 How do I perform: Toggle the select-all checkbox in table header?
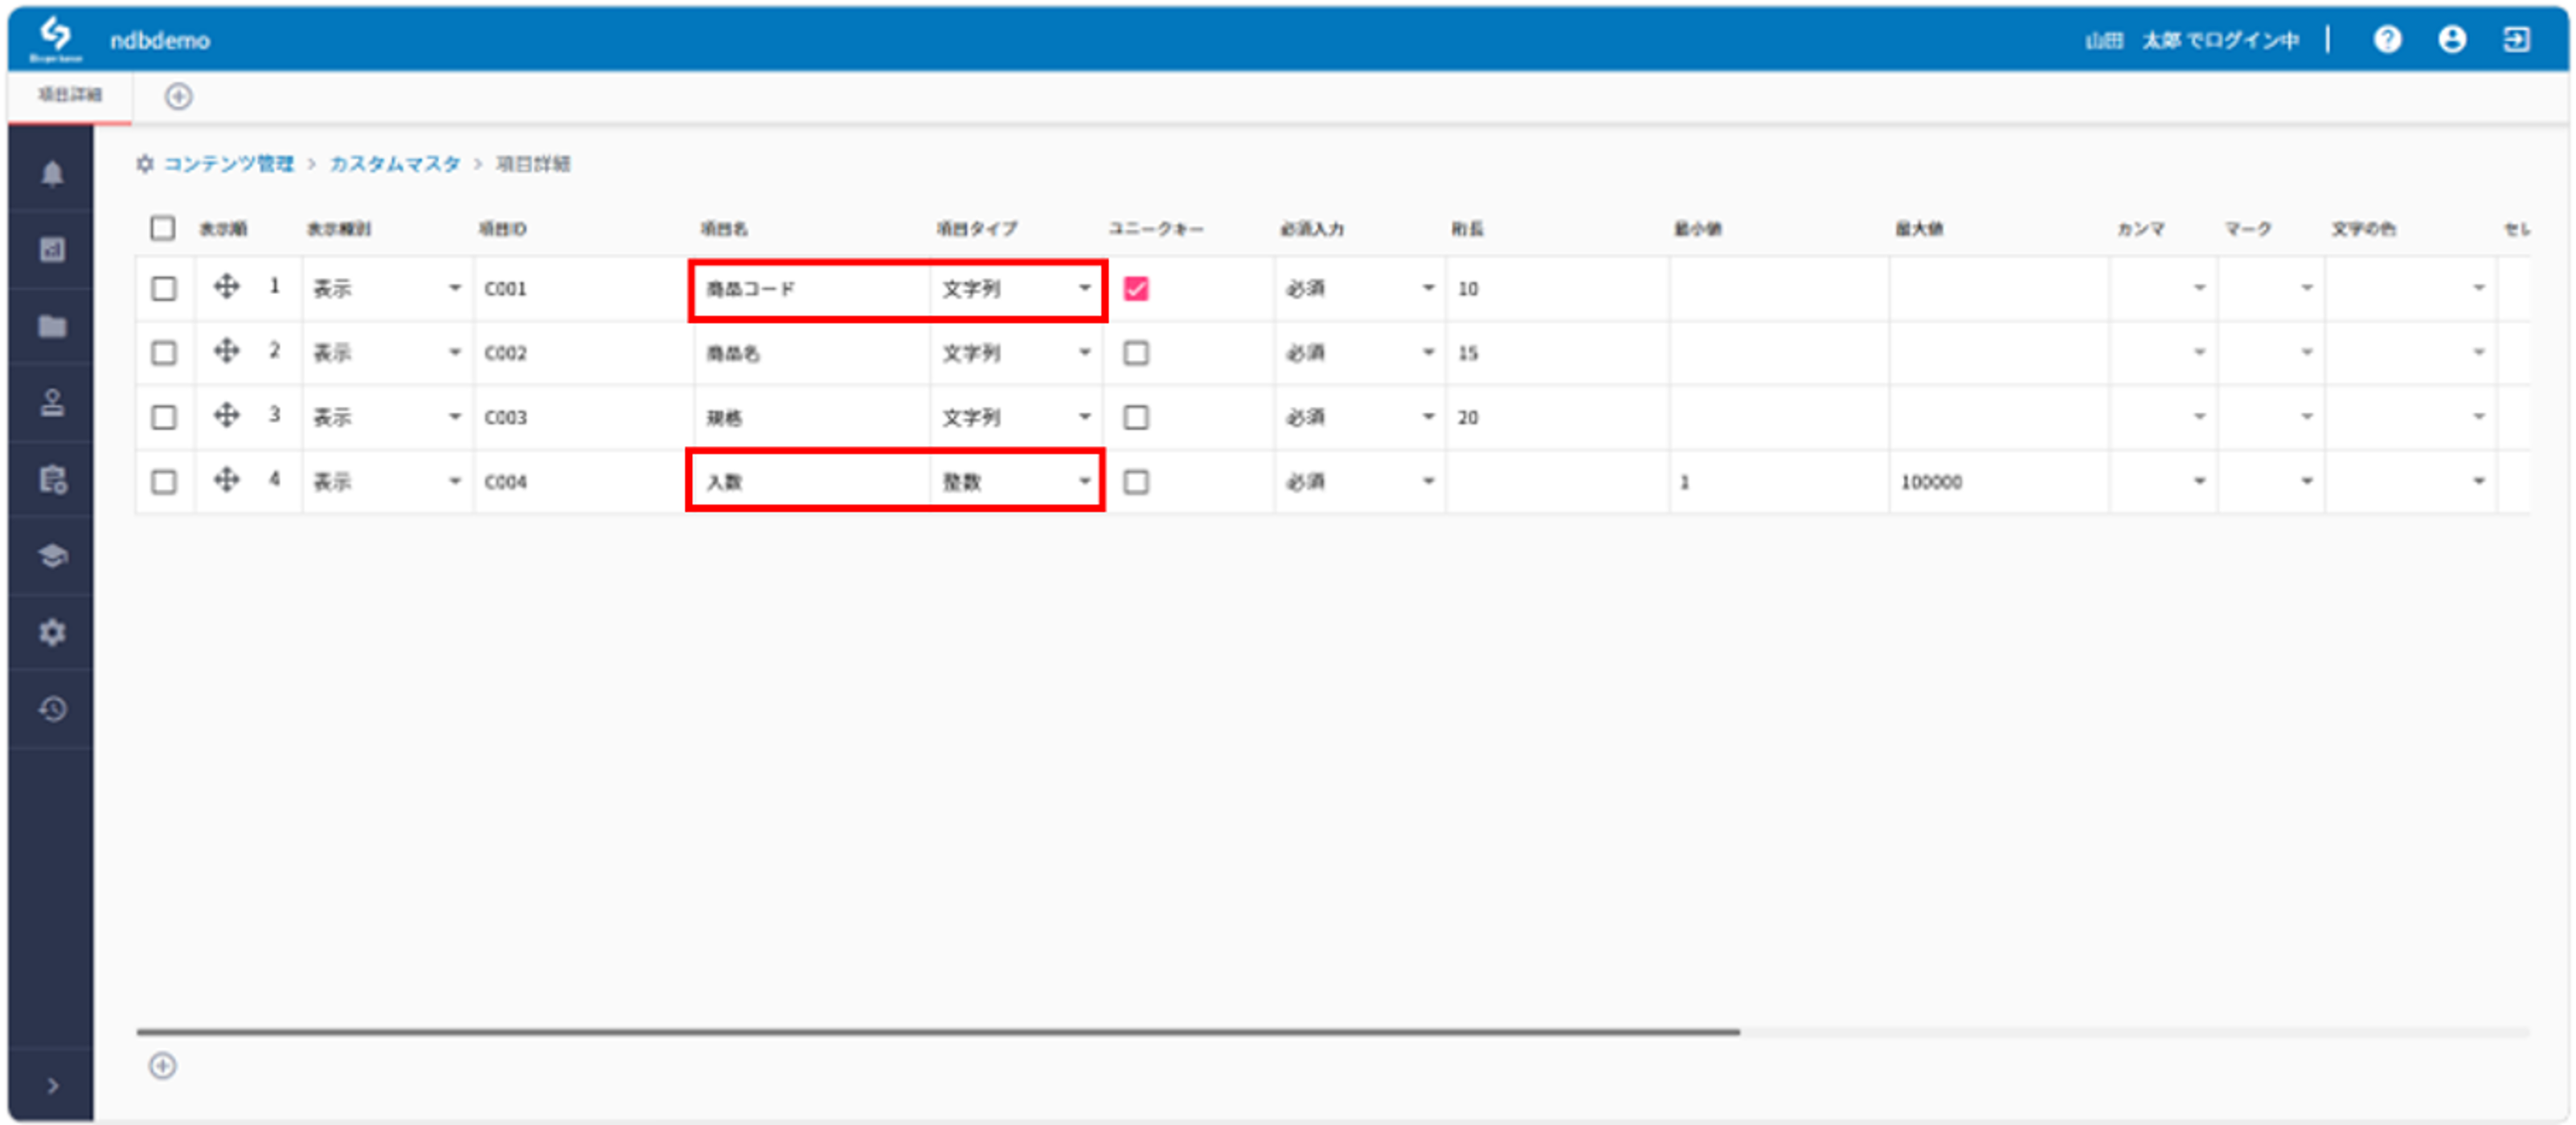tap(163, 228)
